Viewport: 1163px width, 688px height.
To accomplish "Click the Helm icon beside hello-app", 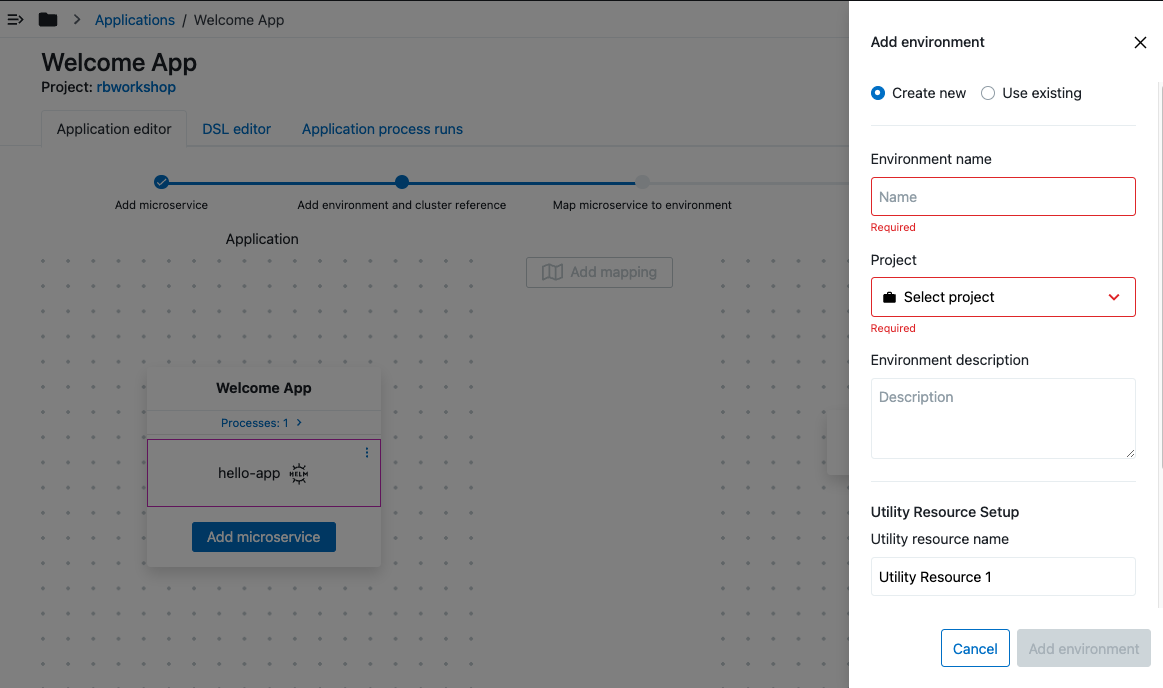I will pos(298,474).
